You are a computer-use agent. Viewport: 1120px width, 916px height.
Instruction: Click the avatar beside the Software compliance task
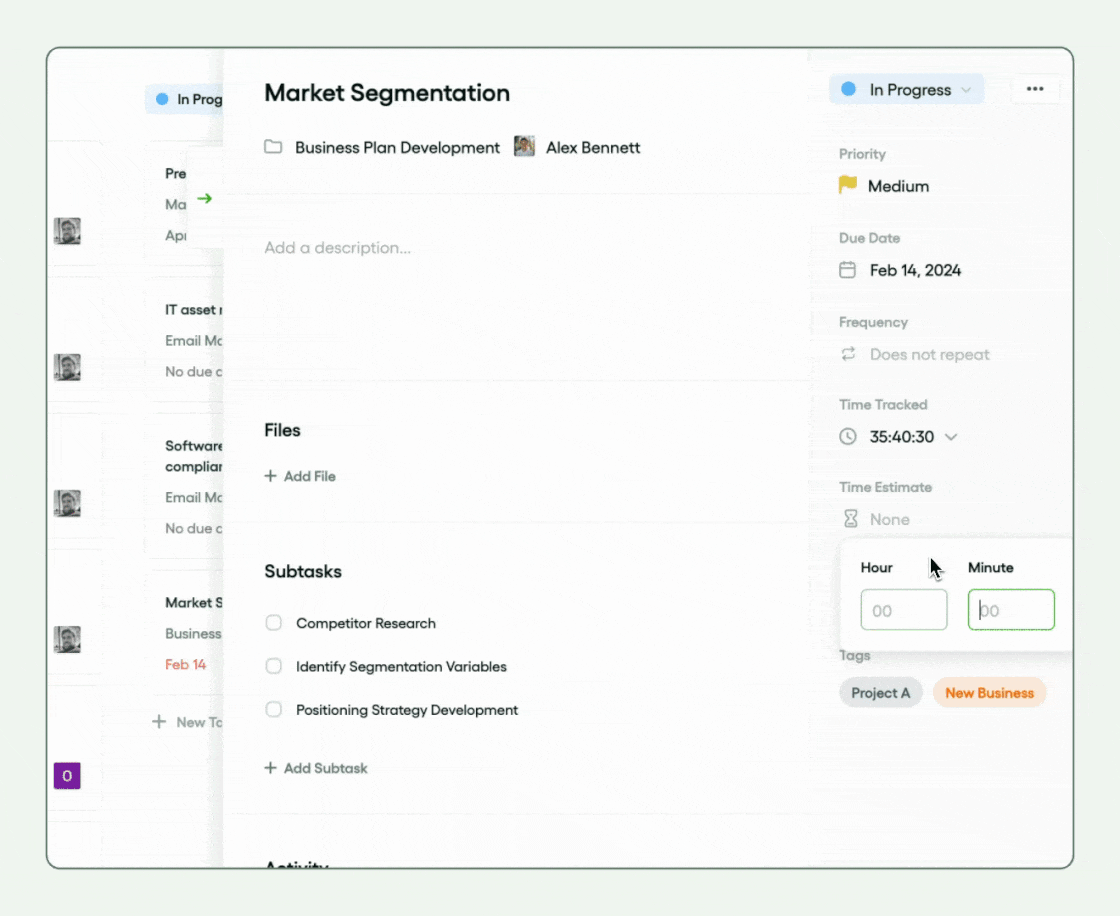click(x=67, y=504)
